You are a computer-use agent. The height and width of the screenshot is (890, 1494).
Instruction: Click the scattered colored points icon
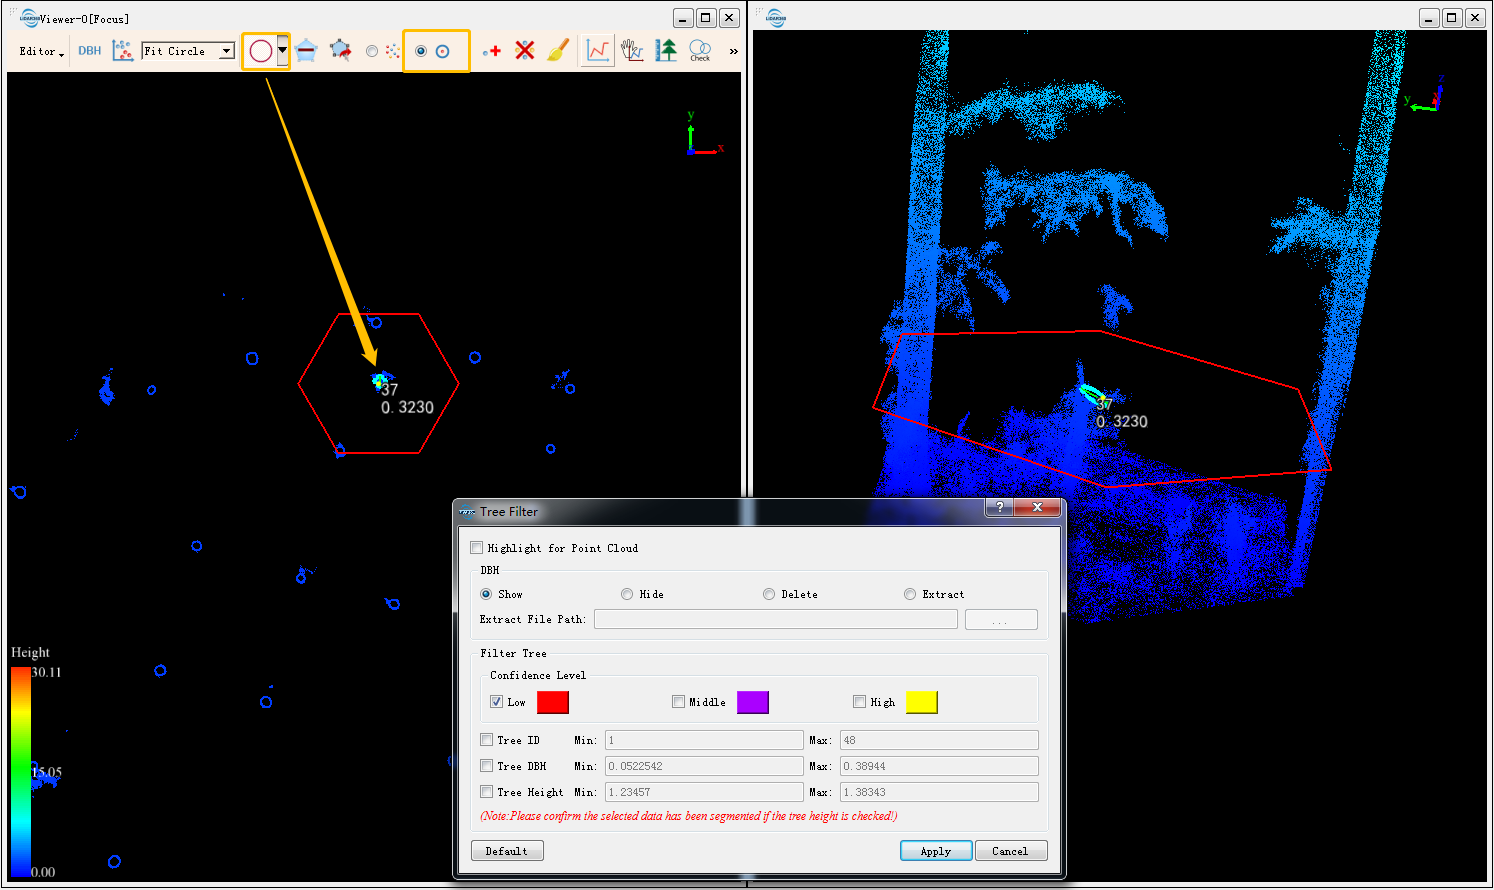(392, 51)
